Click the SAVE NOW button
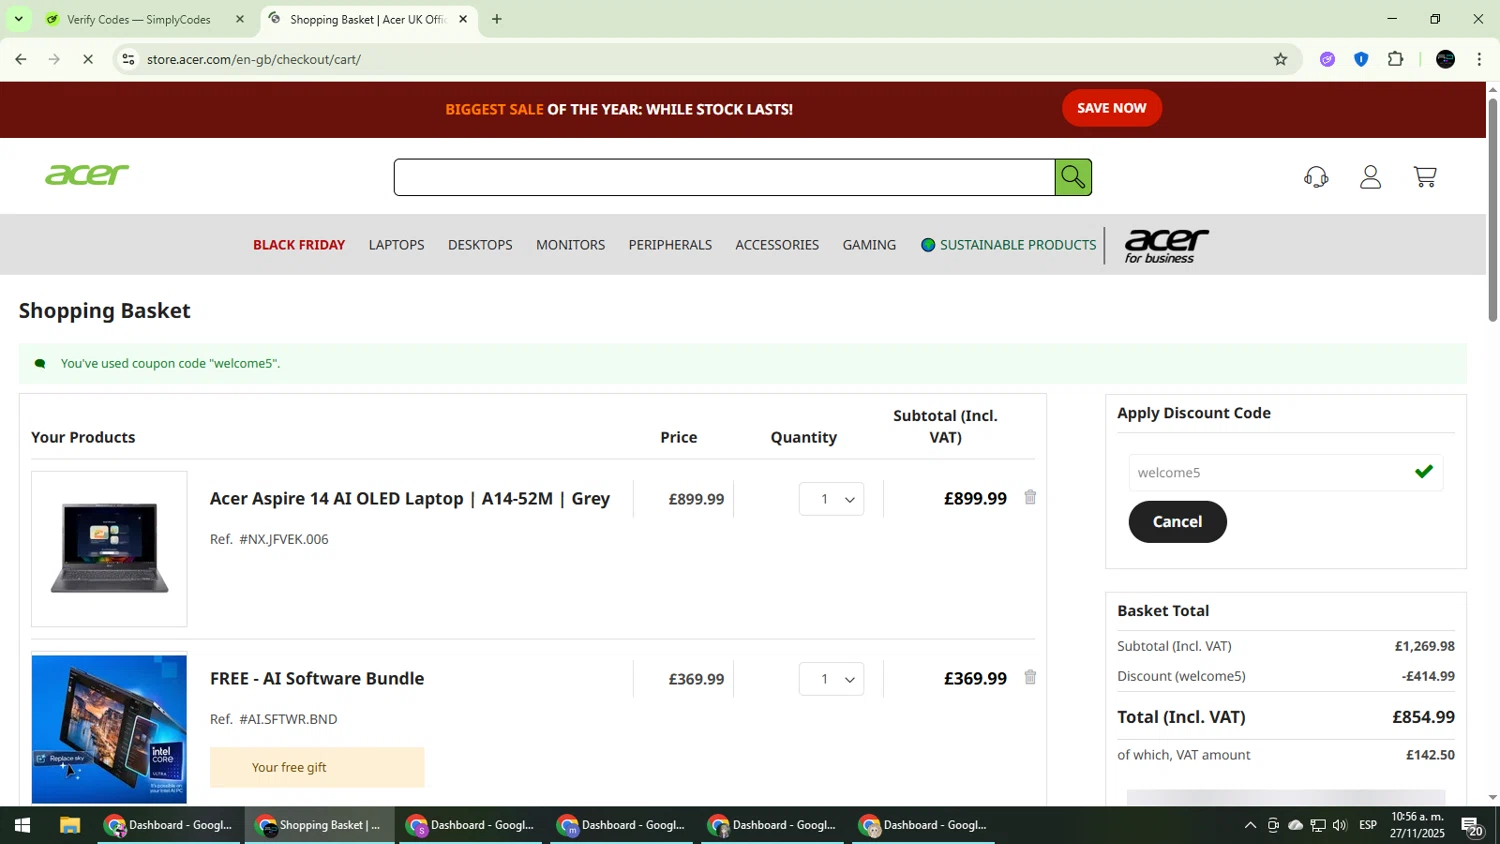1500x844 pixels. coord(1112,108)
